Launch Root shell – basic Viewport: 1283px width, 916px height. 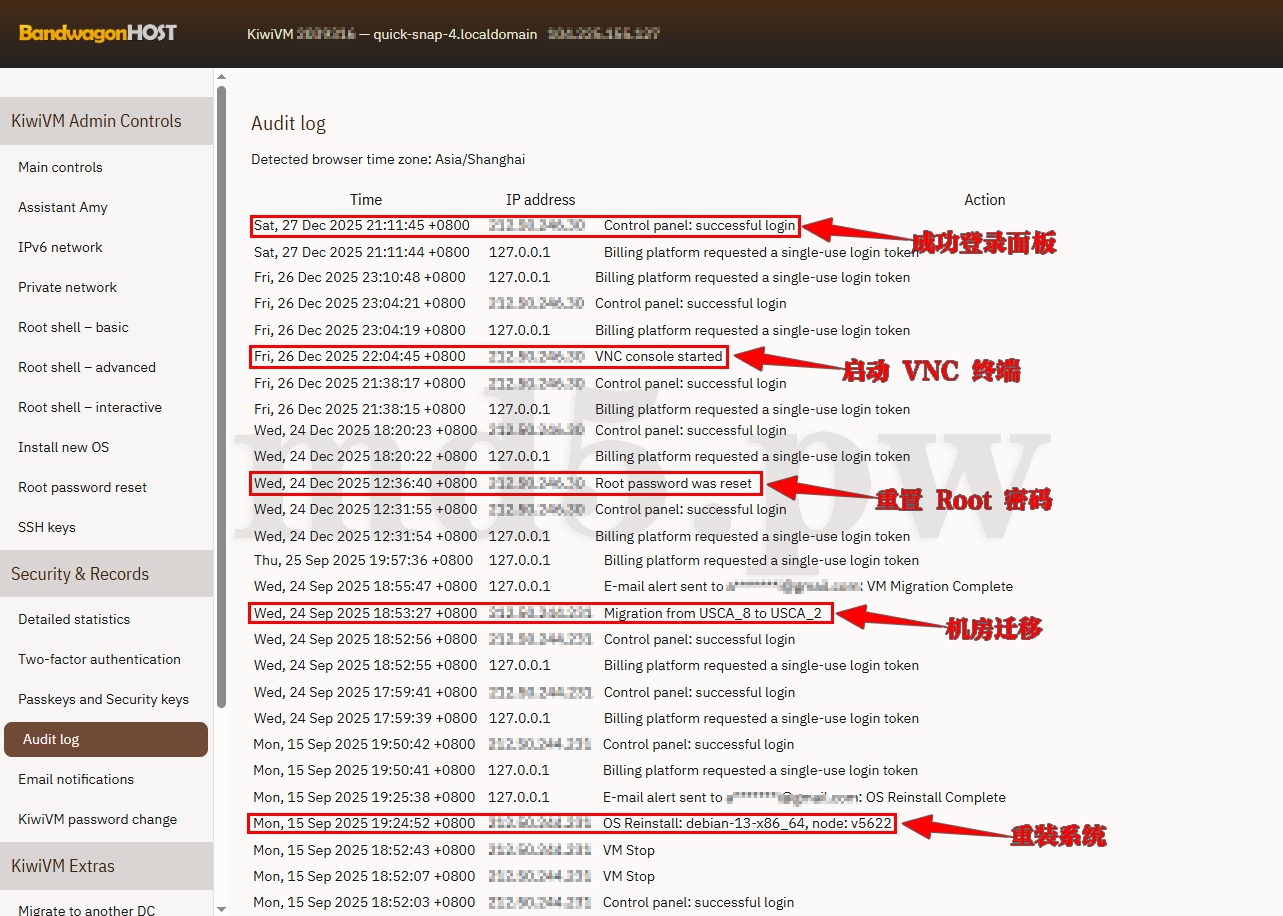click(x=73, y=327)
